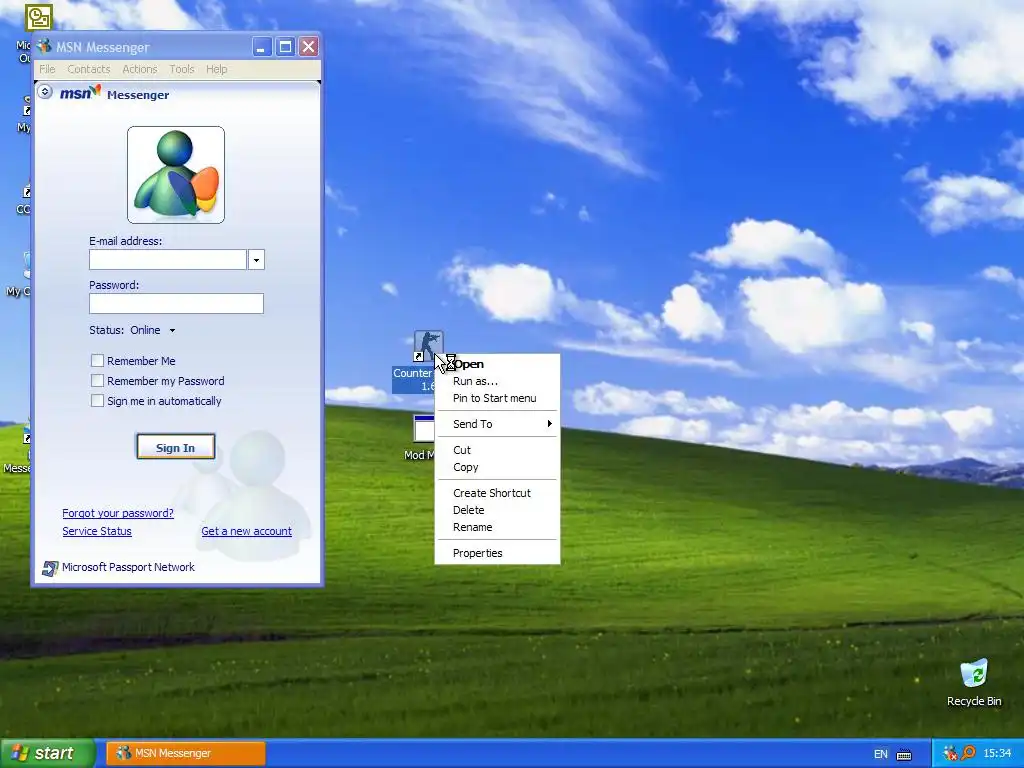Viewport: 1024px width, 768px height.
Task: Open the Tools menu
Action: tap(182, 69)
